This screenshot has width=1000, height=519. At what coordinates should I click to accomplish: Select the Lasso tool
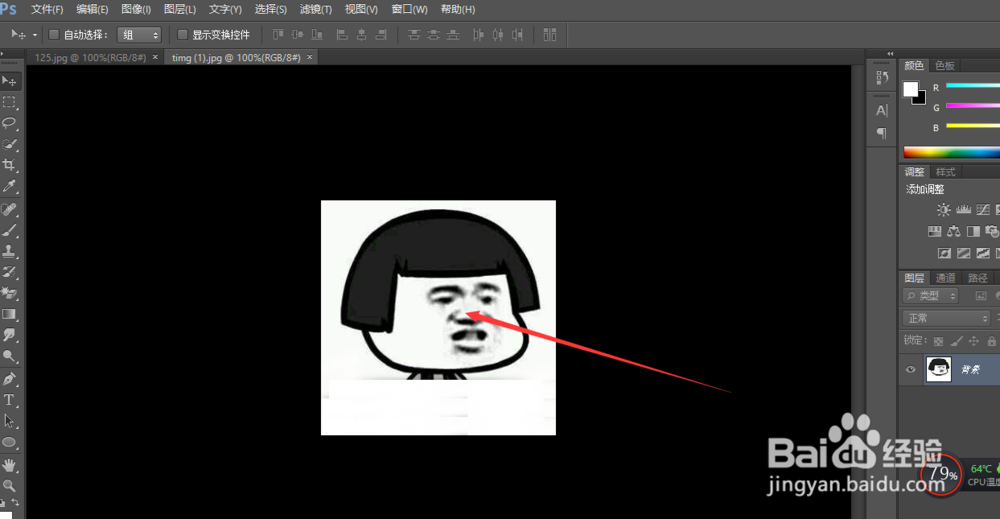click(x=9, y=123)
